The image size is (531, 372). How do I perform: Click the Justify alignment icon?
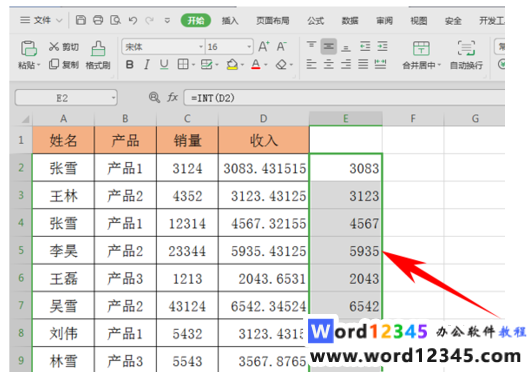(363, 64)
